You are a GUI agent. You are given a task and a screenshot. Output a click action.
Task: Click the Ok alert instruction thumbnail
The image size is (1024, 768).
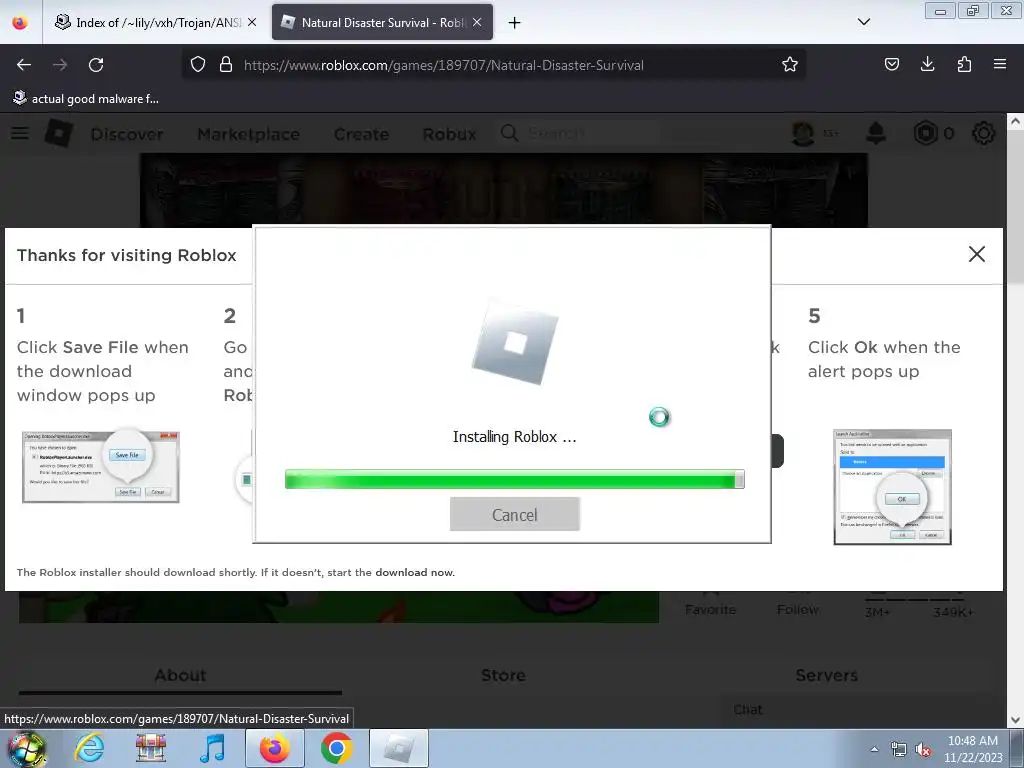pos(892,487)
